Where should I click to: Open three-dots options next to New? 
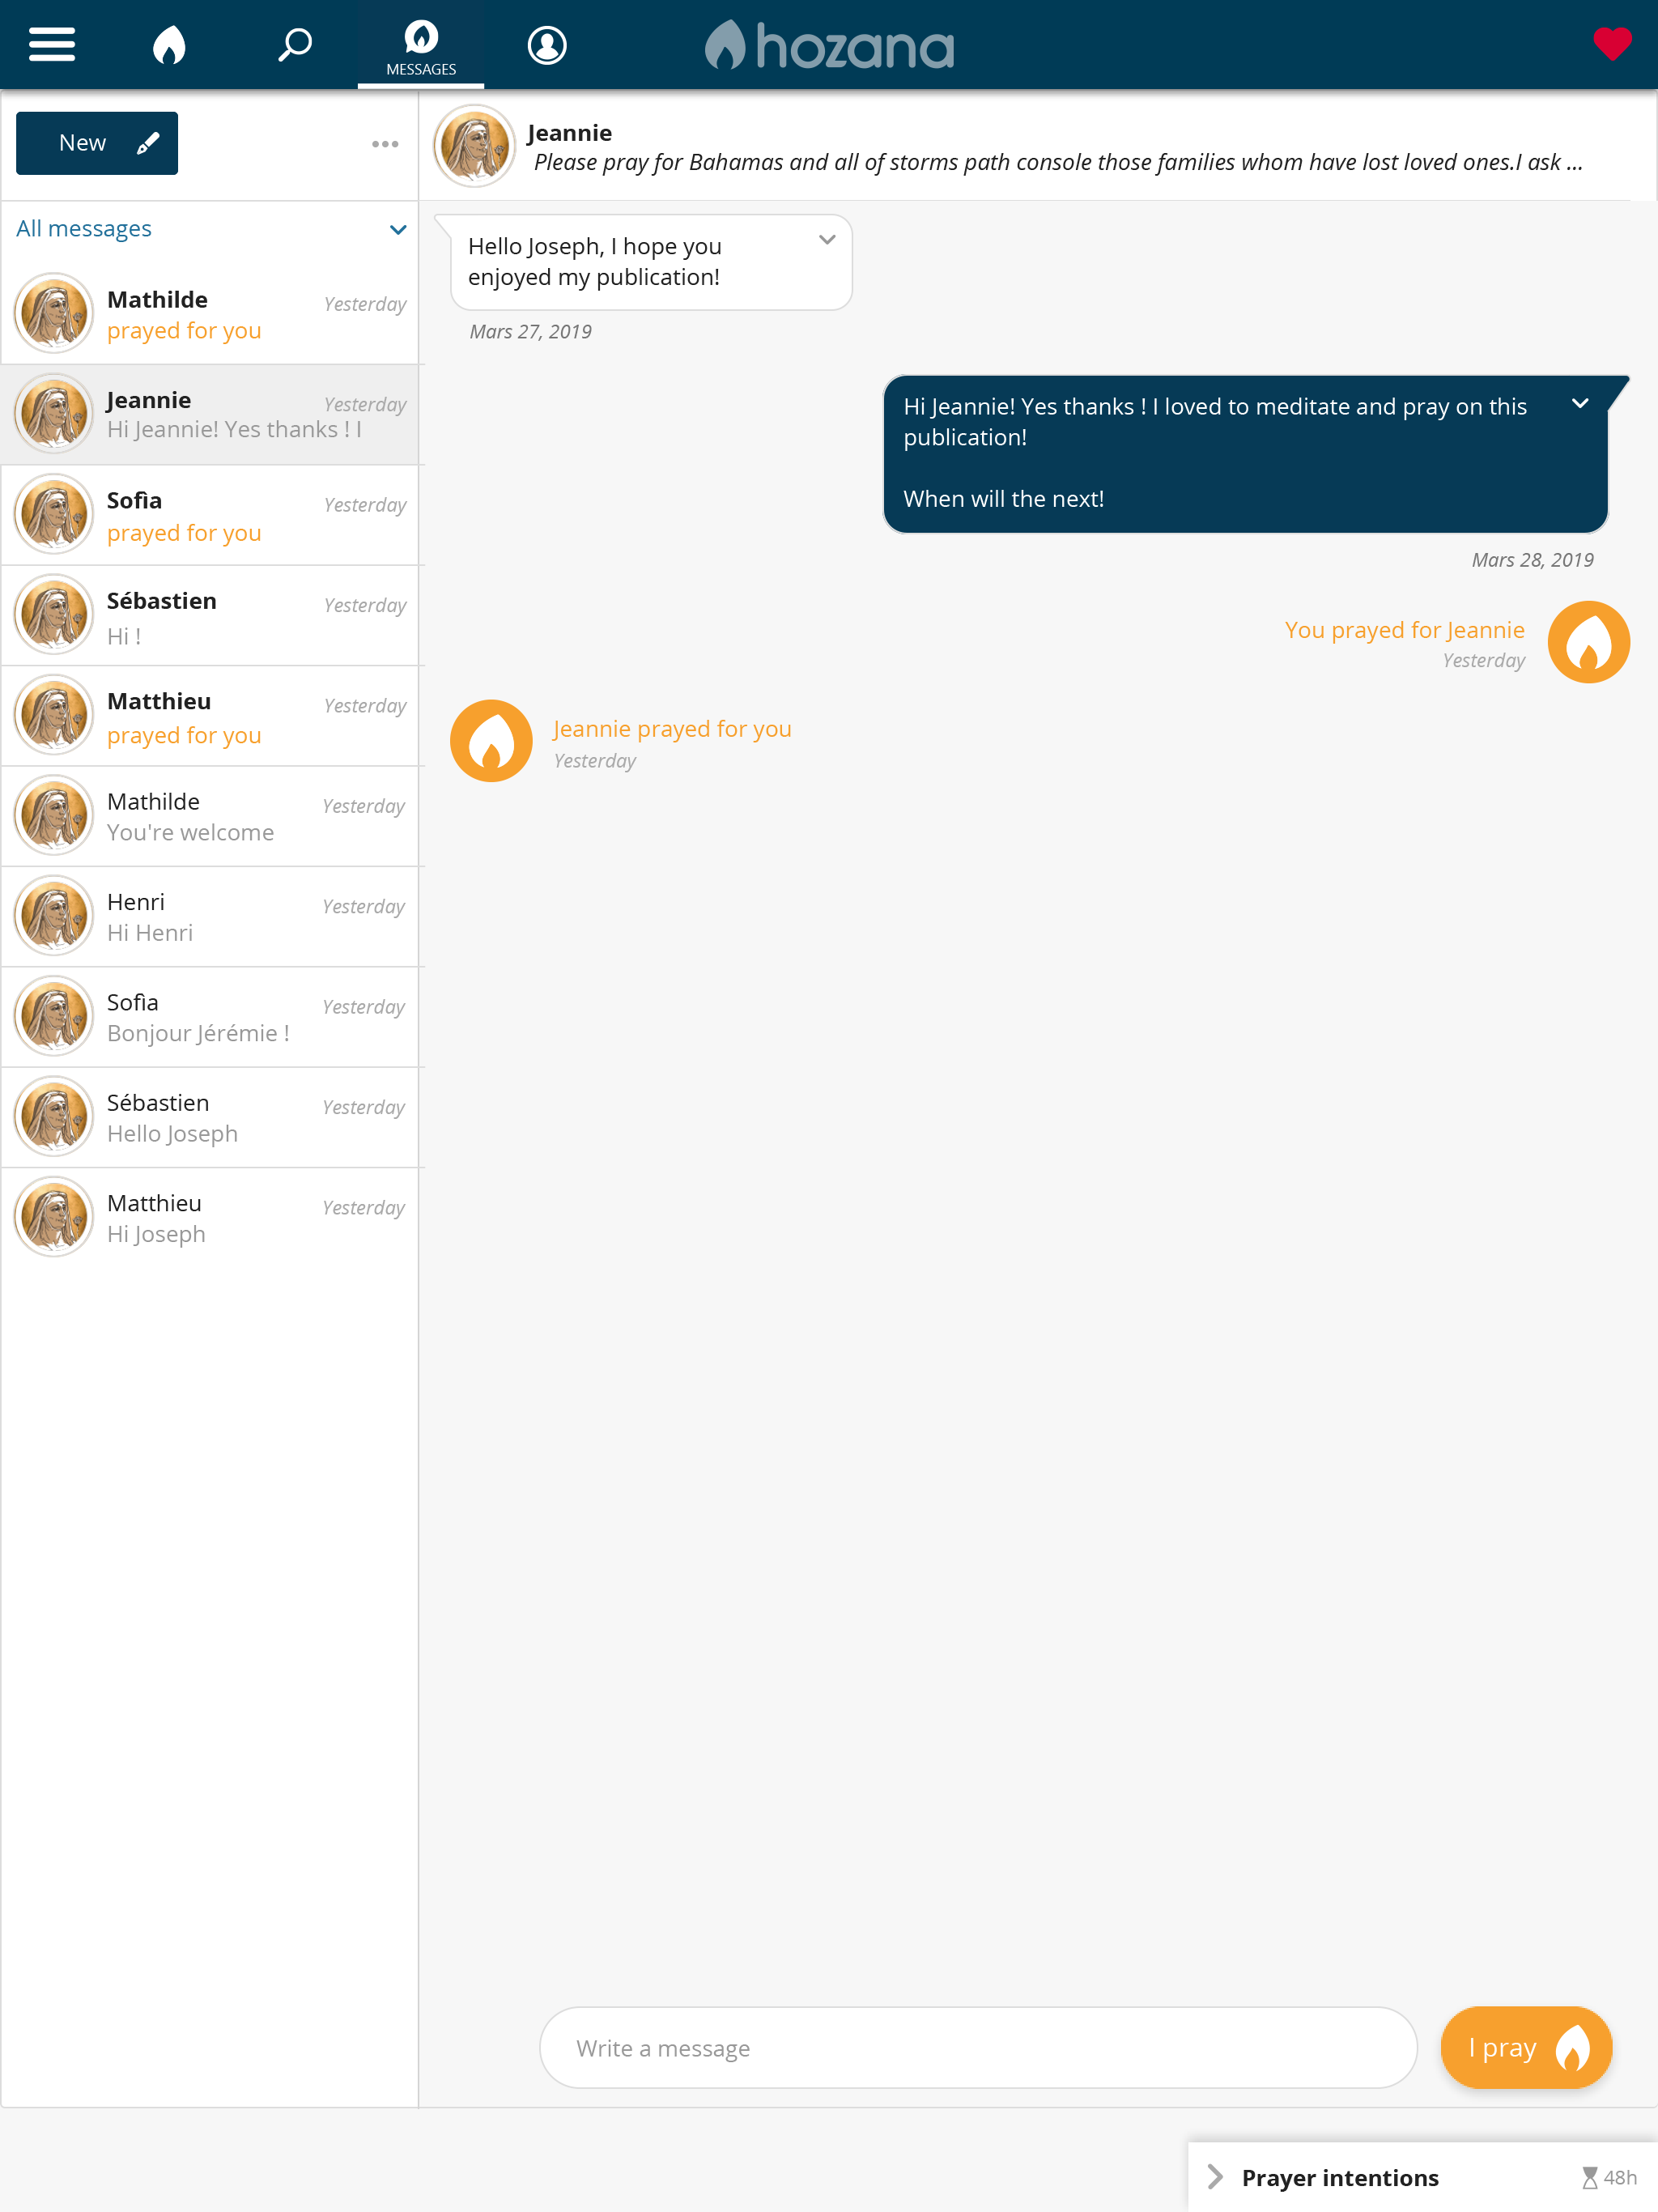pos(385,144)
